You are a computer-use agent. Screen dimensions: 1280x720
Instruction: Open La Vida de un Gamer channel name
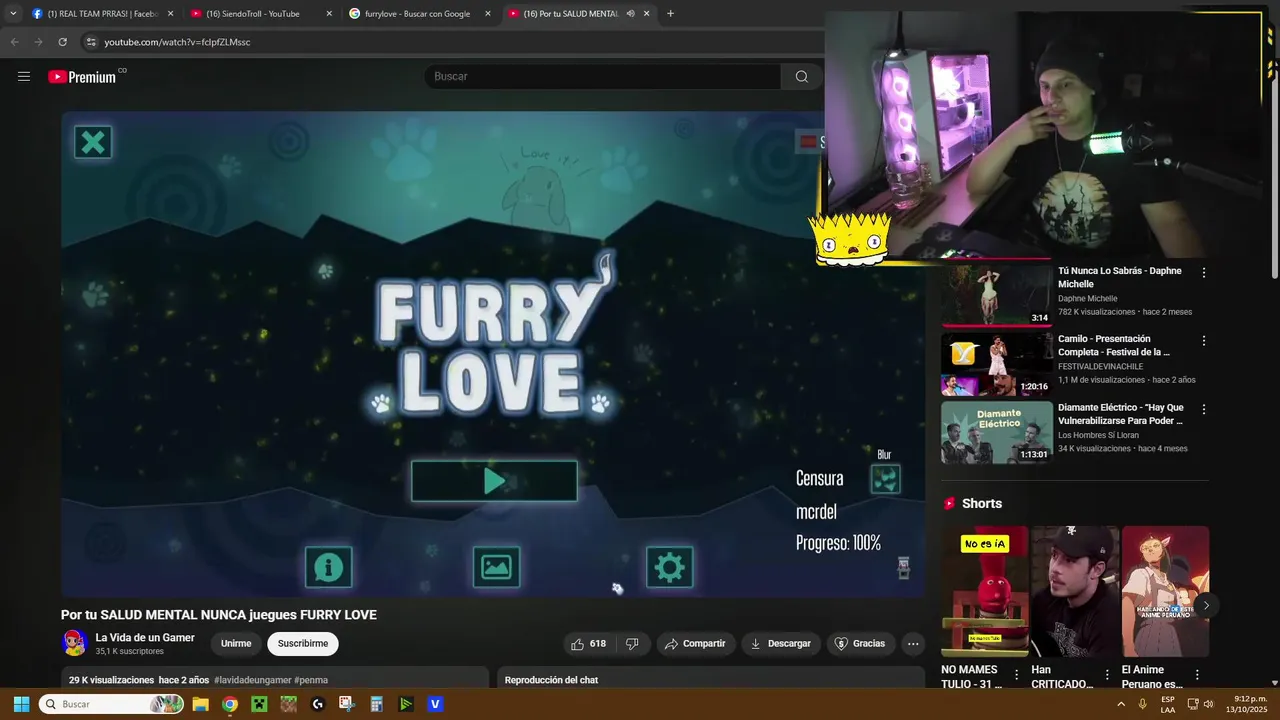[x=145, y=638]
